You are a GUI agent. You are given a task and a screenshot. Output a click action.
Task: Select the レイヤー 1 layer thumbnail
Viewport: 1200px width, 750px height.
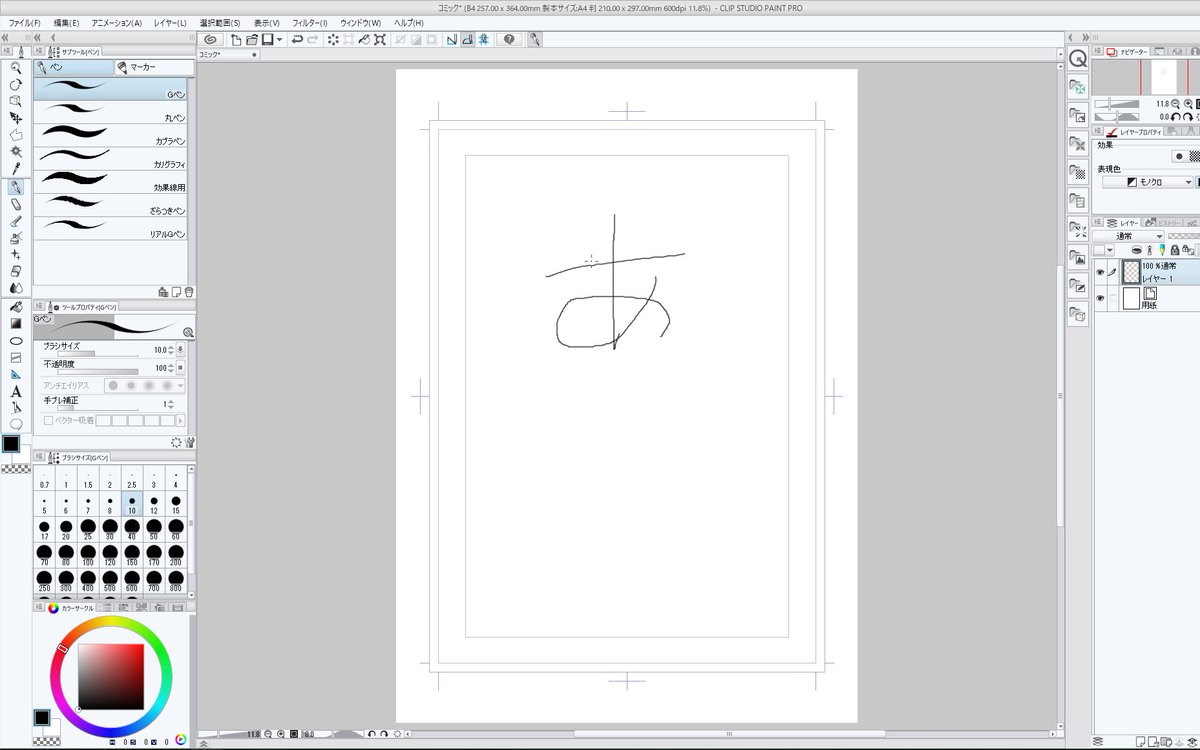(1131, 272)
